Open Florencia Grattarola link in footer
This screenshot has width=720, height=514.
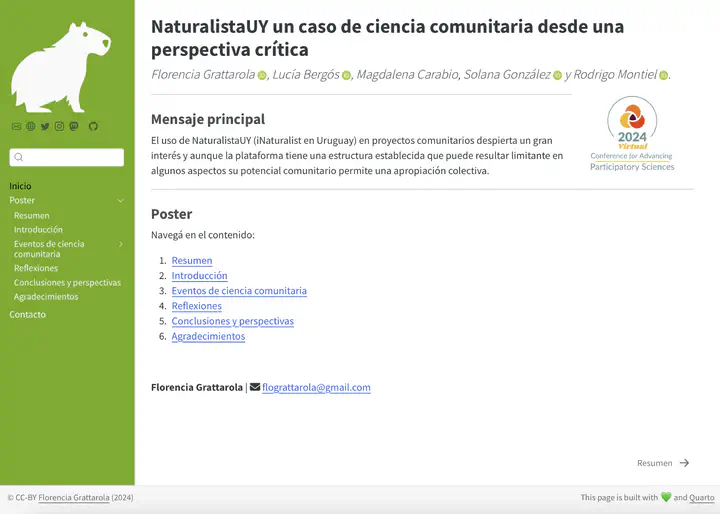[x=74, y=497]
